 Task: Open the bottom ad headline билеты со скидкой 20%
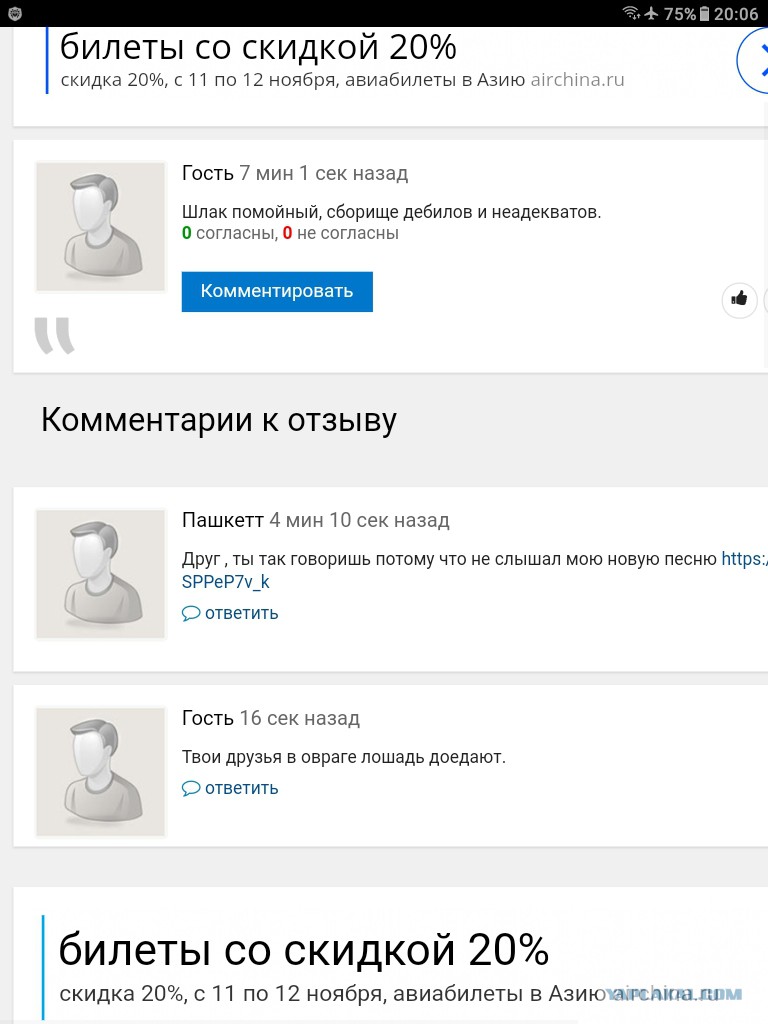pos(304,950)
